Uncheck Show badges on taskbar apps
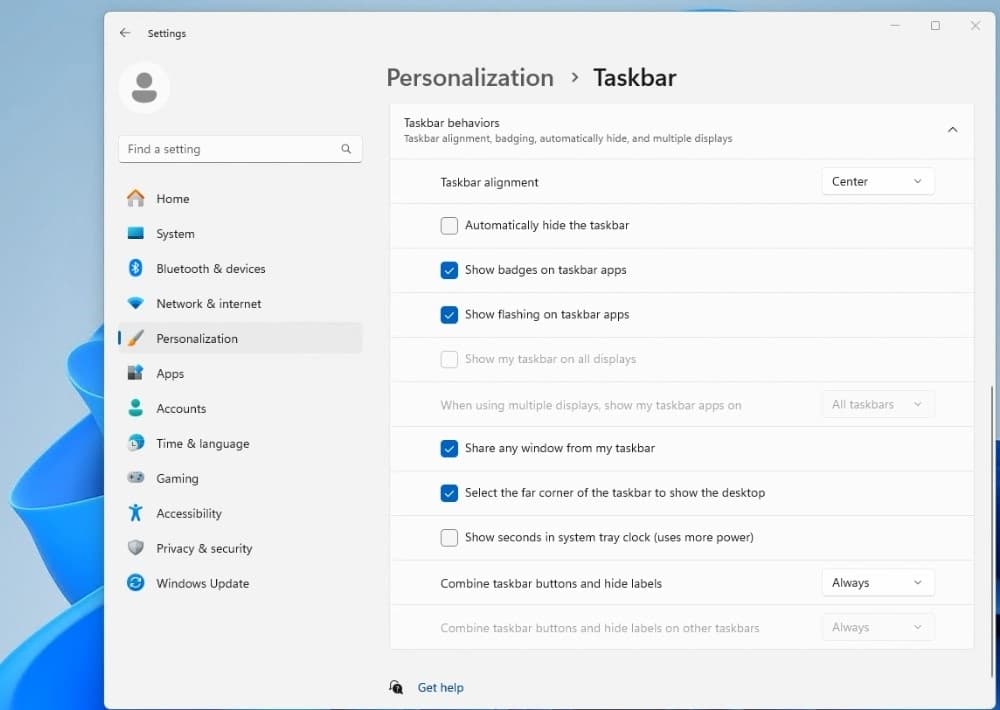The image size is (1000, 710). coord(449,270)
